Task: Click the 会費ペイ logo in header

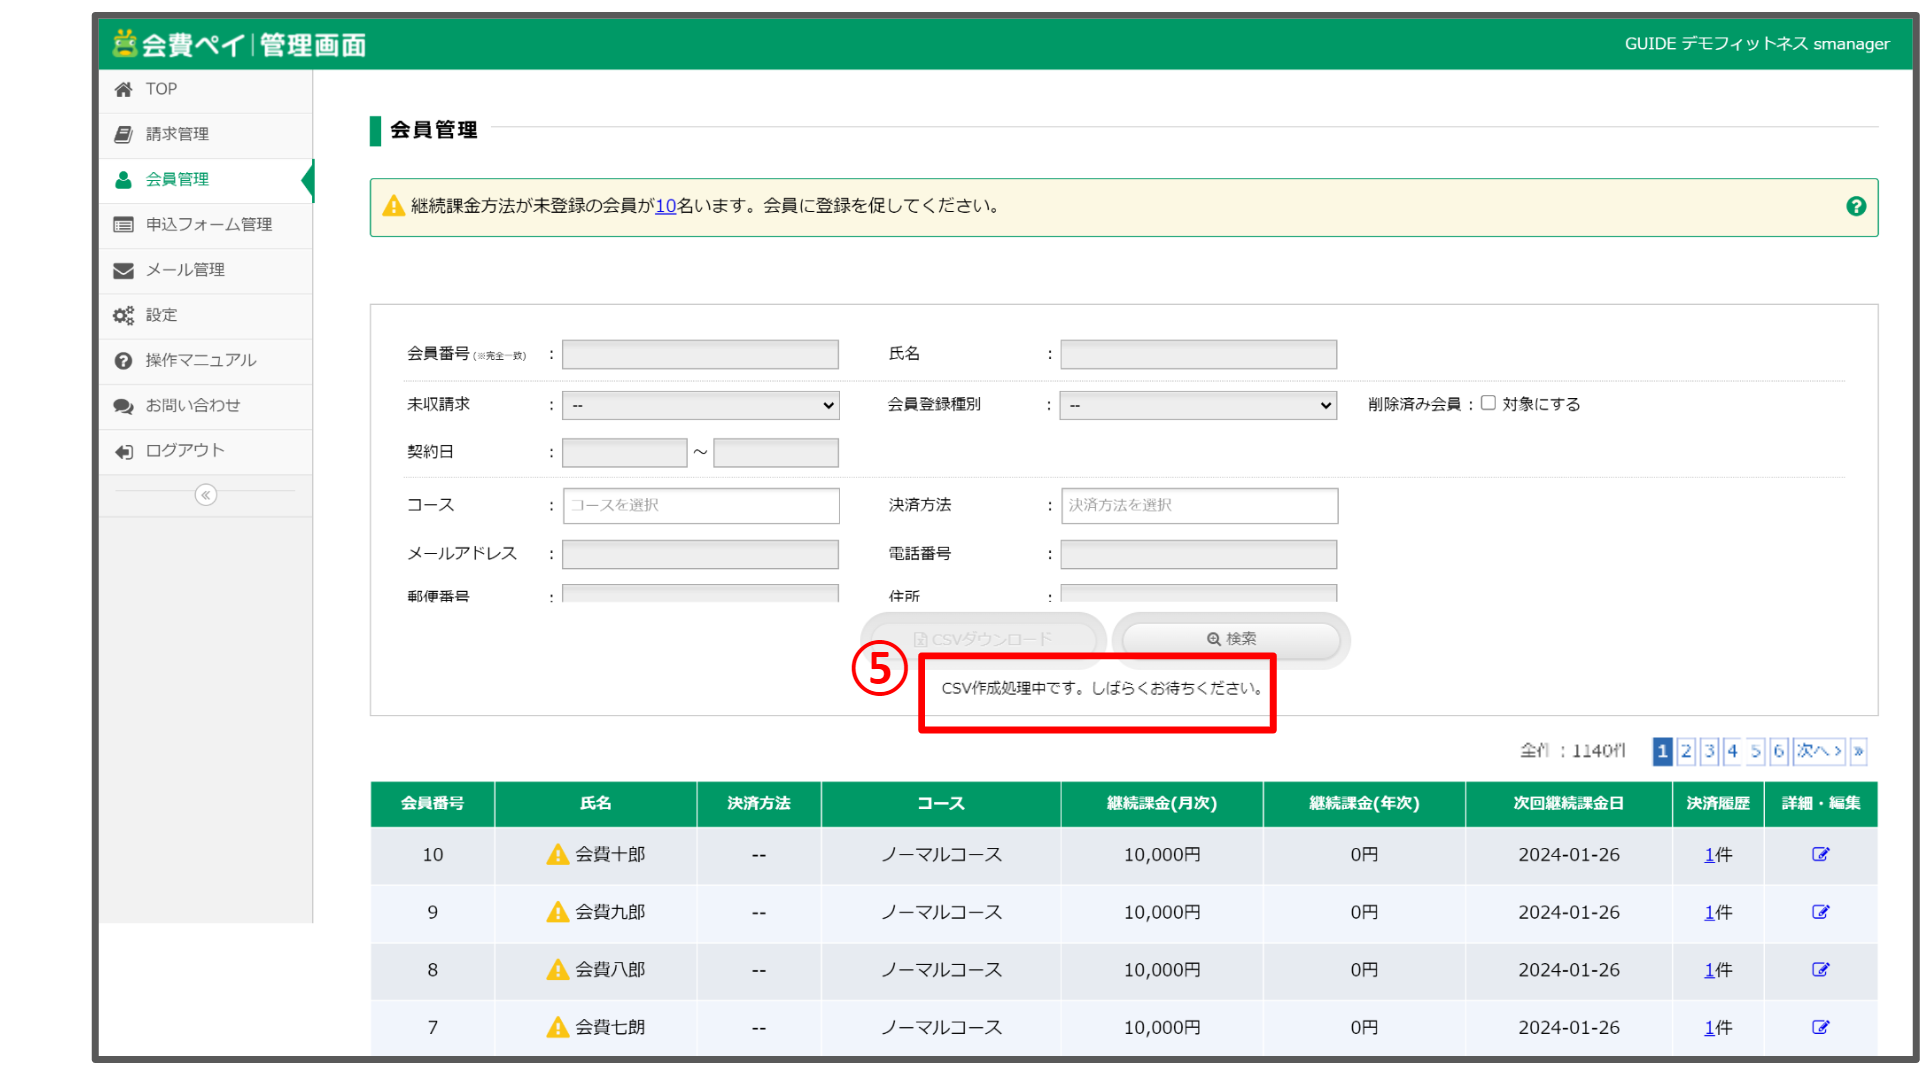Action: [239, 45]
